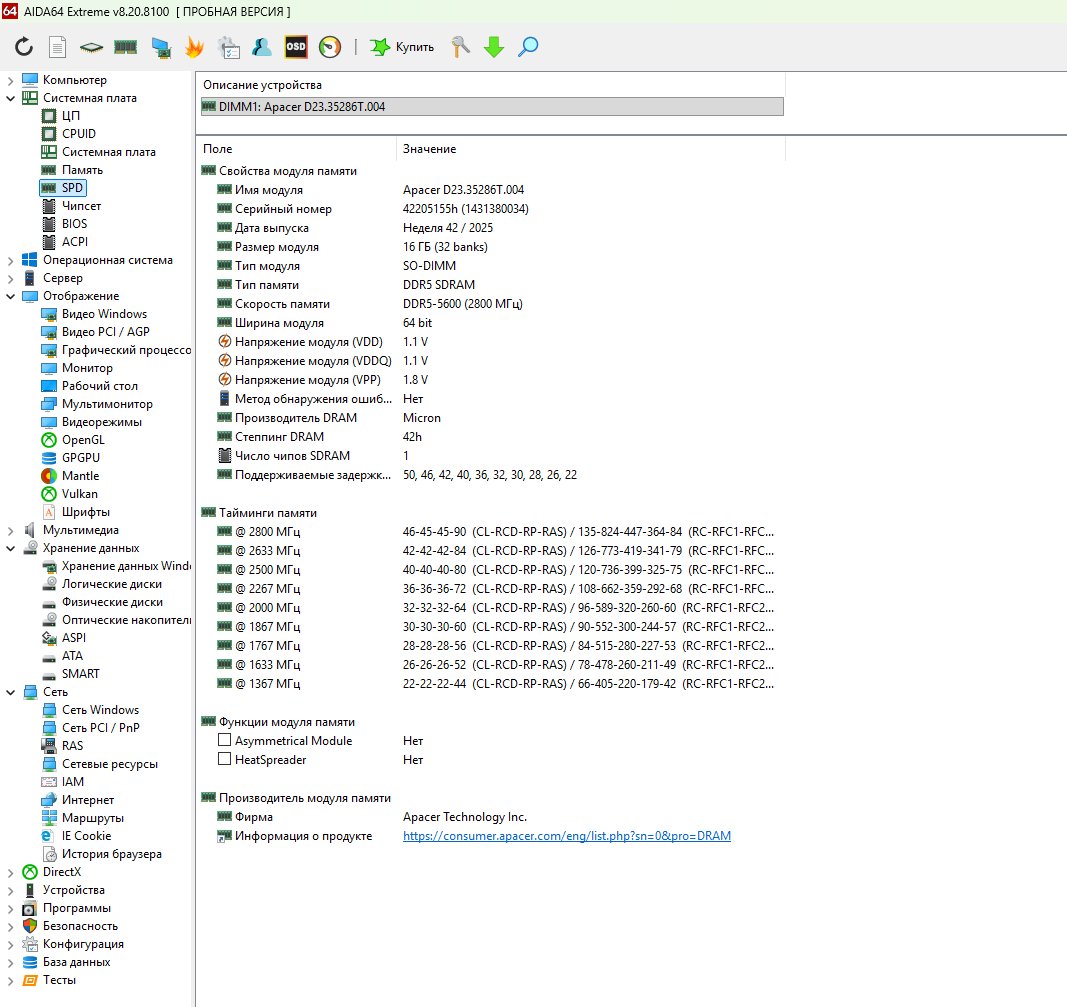Click the Купить (Buy) button
The width and height of the screenshot is (1067, 1007).
click(x=402, y=47)
